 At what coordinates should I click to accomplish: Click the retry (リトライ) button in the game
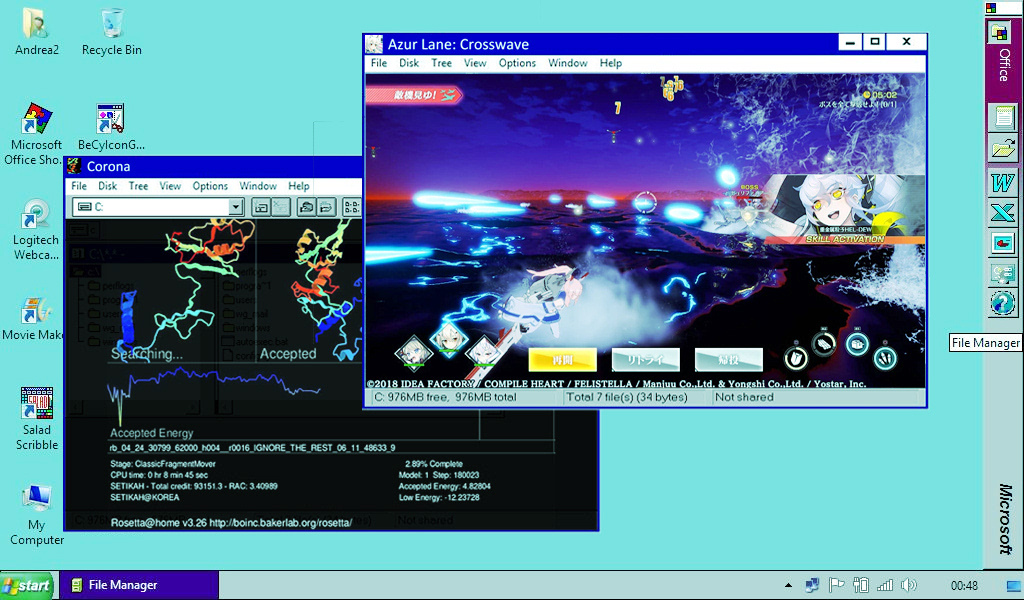(645, 360)
